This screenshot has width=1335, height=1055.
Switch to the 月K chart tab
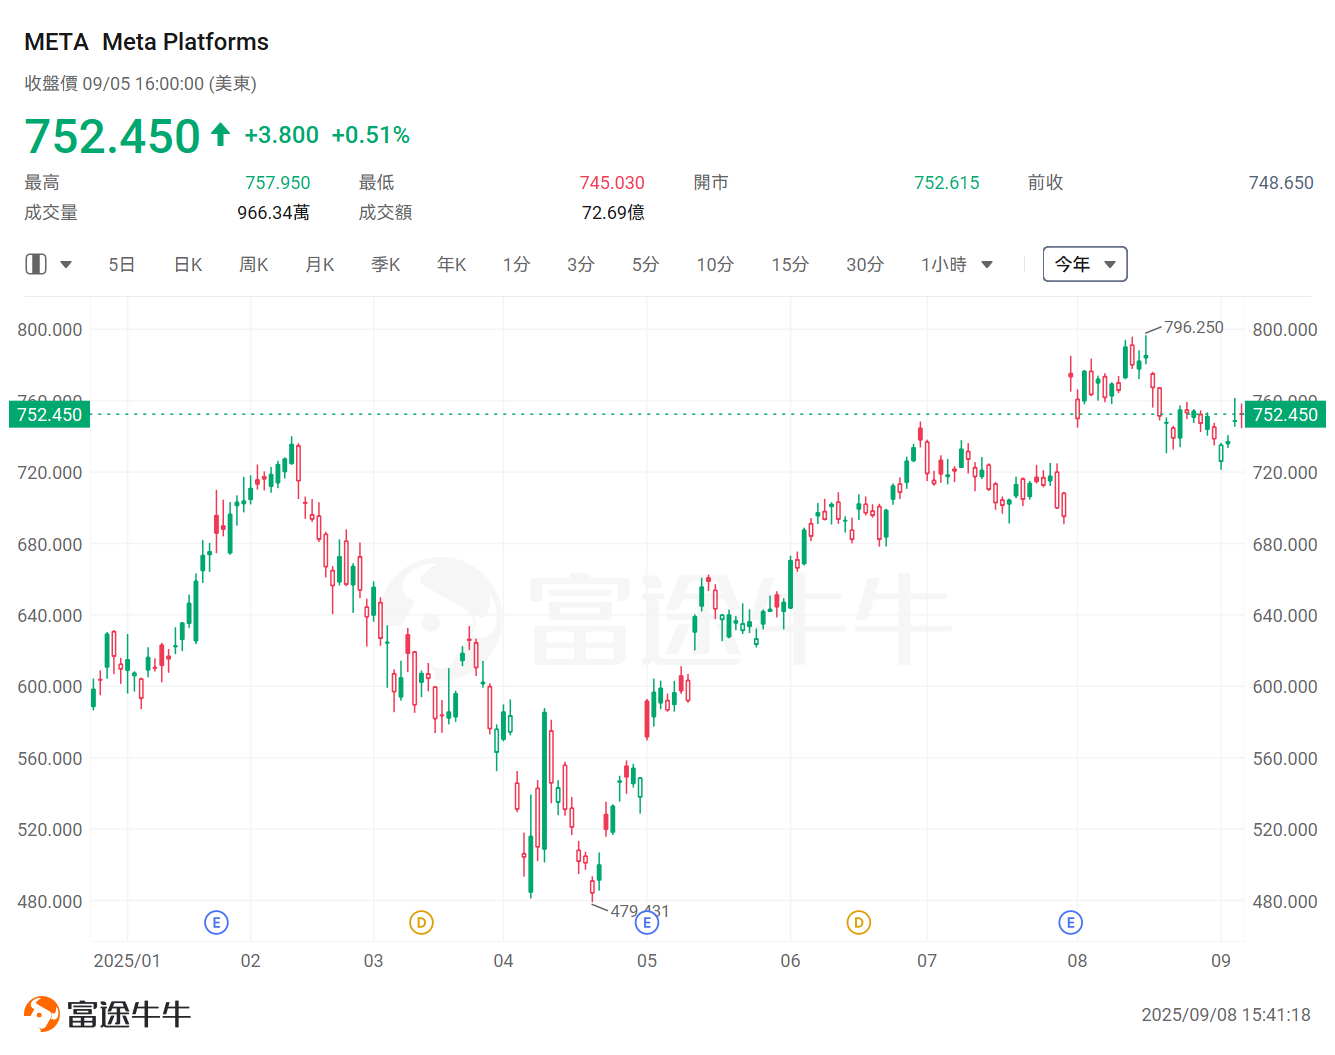click(320, 265)
